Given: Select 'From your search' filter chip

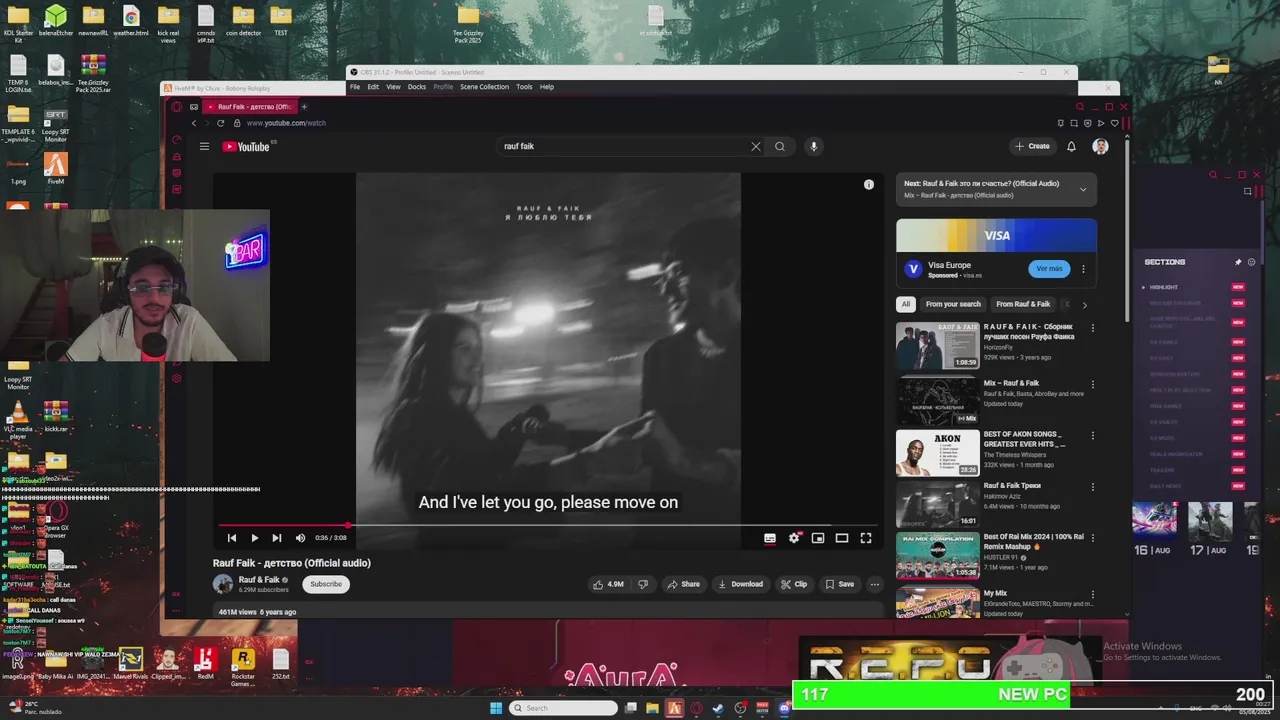Looking at the screenshot, I should coord(953,304).
